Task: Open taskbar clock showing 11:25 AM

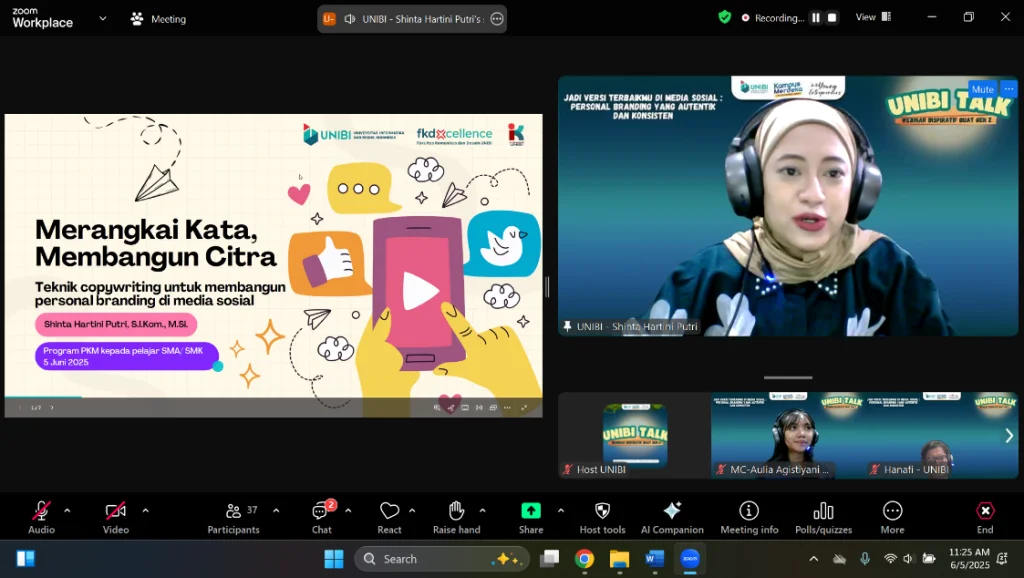Action: pyautogui.click(x=969, y=559)
